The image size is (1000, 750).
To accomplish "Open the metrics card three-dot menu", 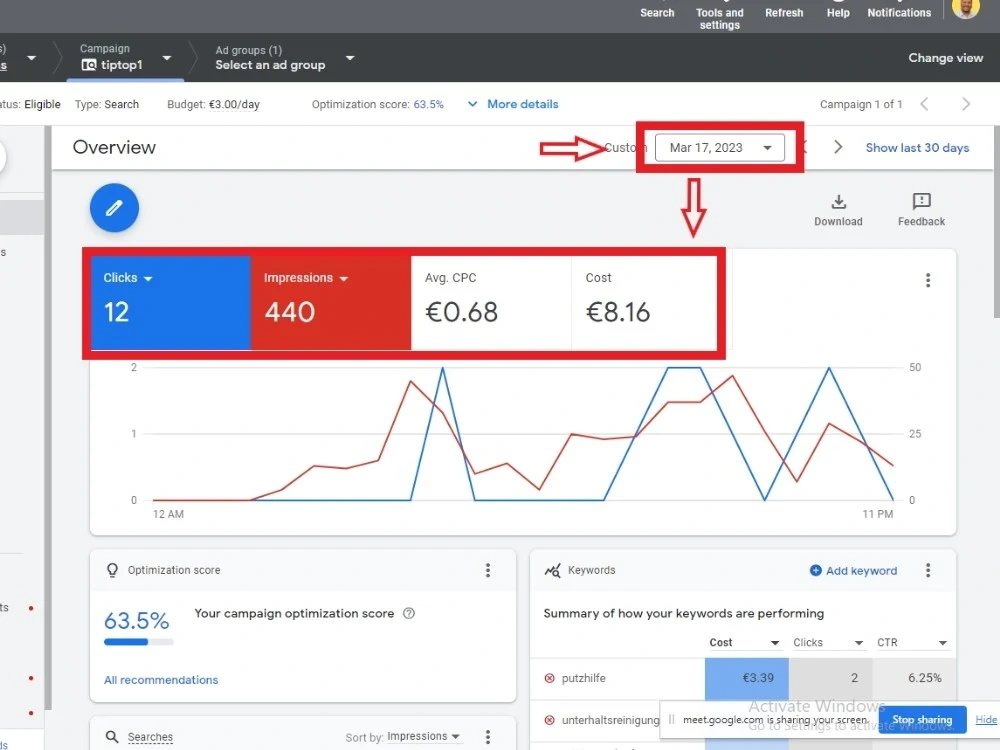I will (928, 281).
